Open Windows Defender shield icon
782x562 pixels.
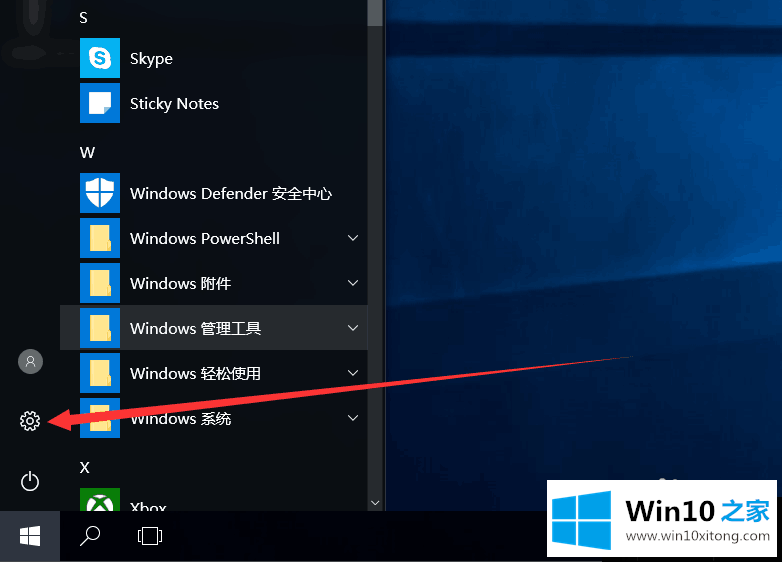[x=100, y=193]
